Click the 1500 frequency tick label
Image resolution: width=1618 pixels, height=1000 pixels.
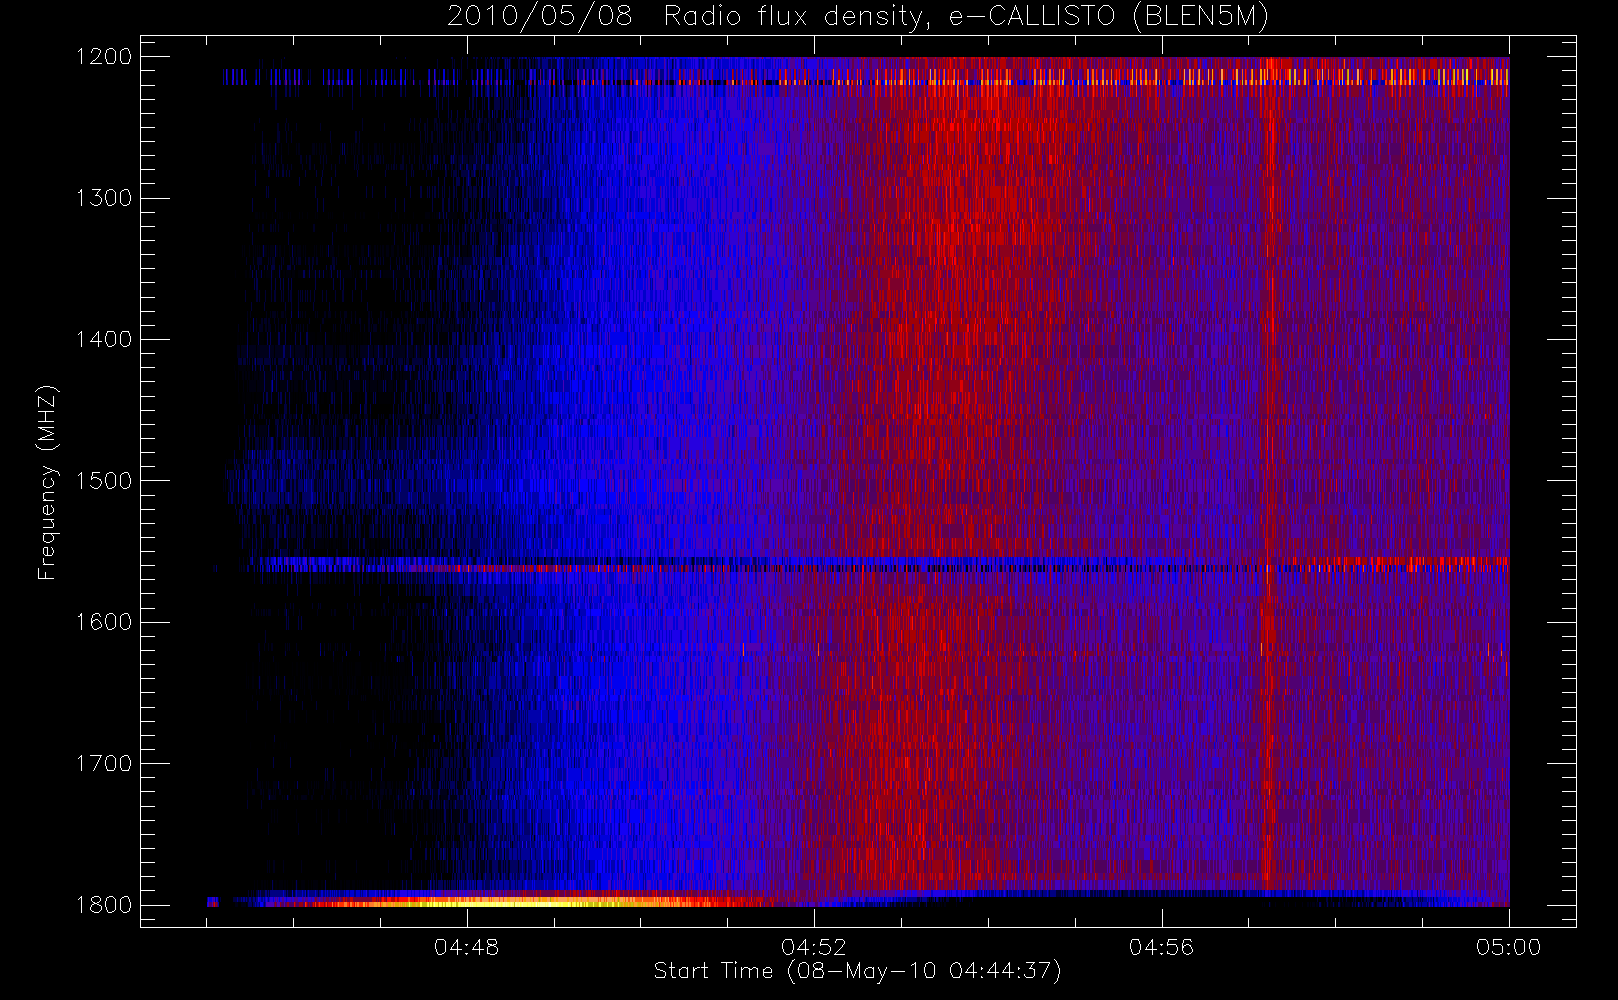coord(104,481)
